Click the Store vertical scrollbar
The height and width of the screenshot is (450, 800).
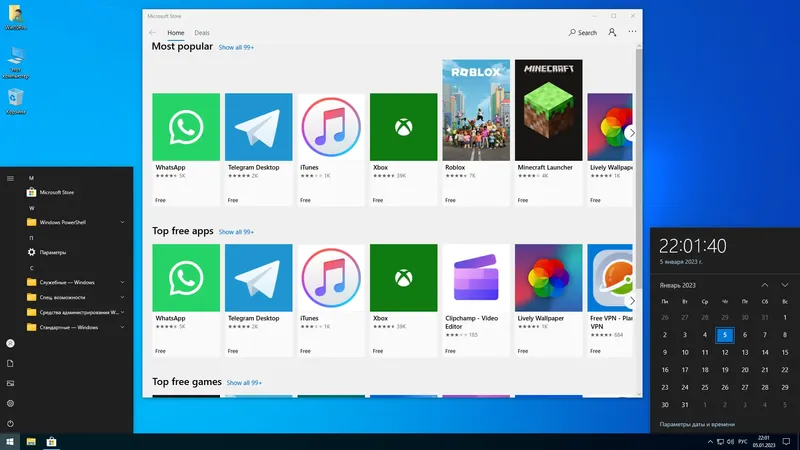638,168
